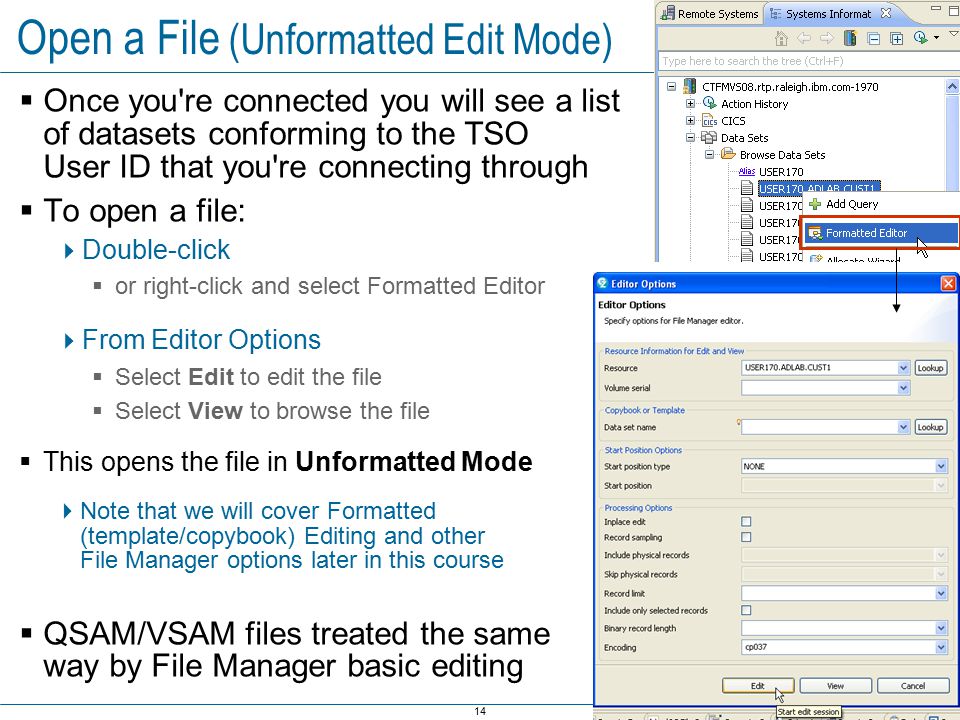Enable the Inplace edit checkbox

(x=746, y=522)
